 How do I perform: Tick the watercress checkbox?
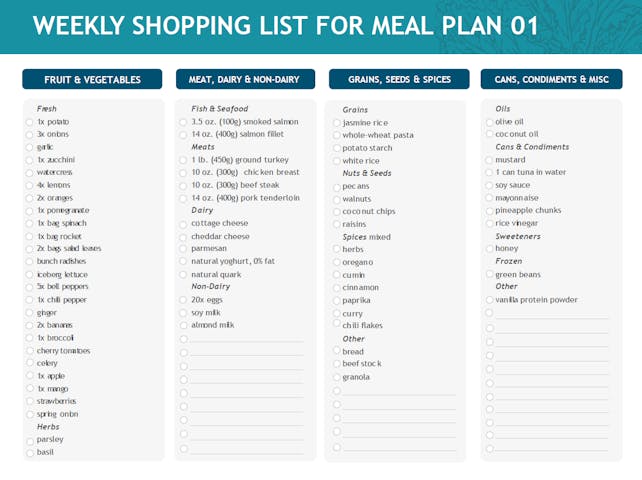(x=30, y=172)
